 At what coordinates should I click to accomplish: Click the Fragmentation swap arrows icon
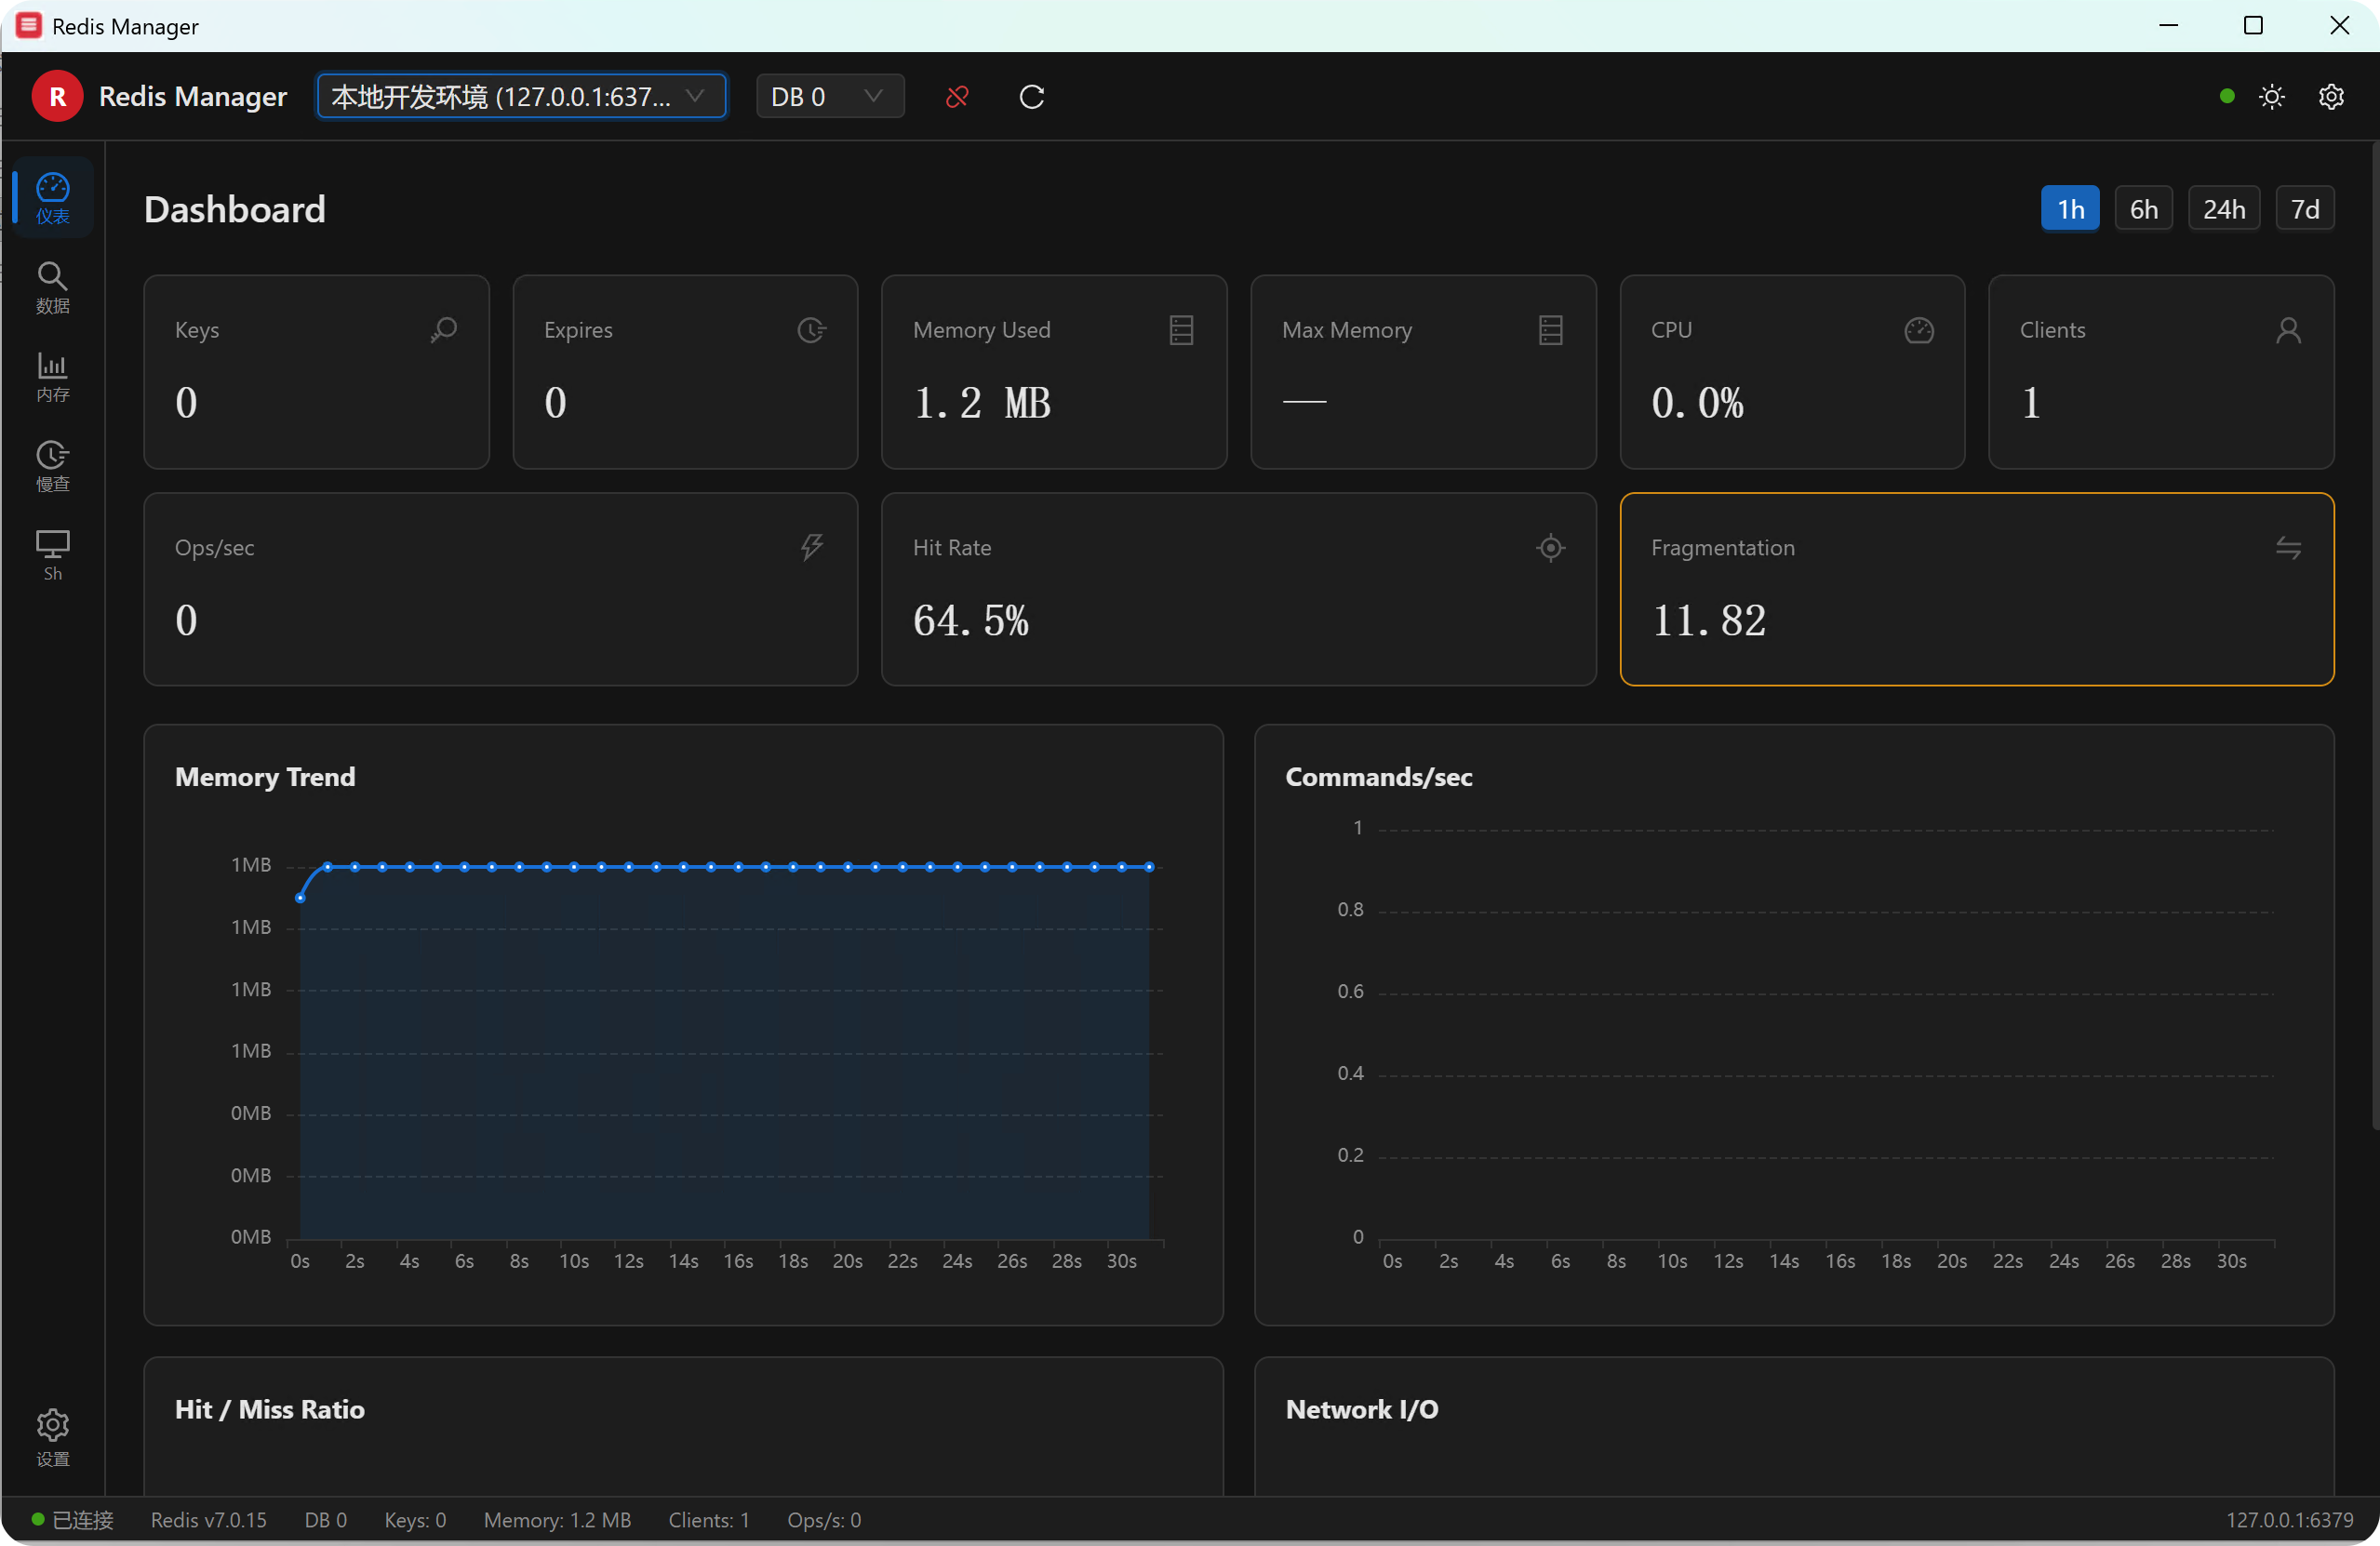(x=2288, y=547)
